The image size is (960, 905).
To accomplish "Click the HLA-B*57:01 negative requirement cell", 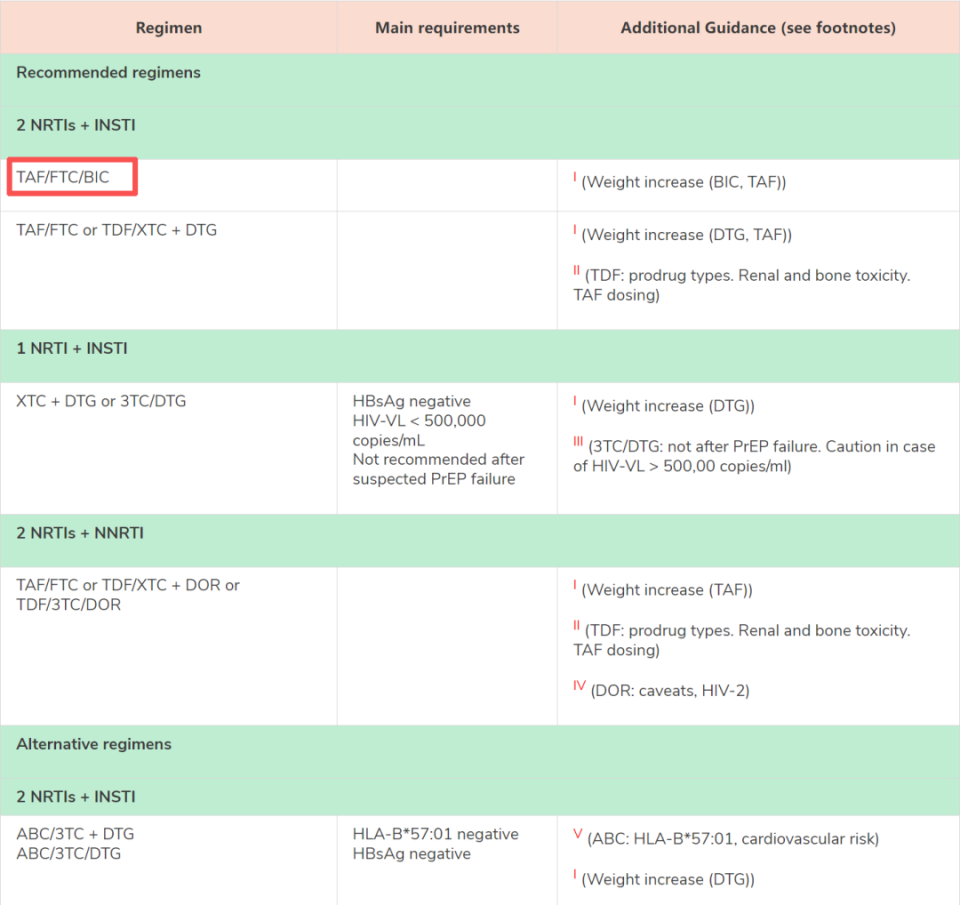I will [435, 834].
